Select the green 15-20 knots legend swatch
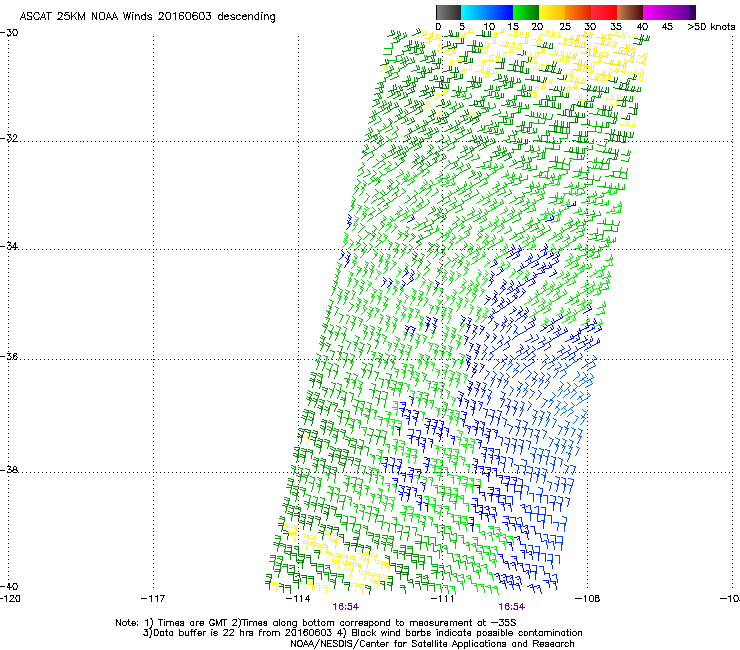The width and height of the screenshot is (740, 650). point(526,12)
